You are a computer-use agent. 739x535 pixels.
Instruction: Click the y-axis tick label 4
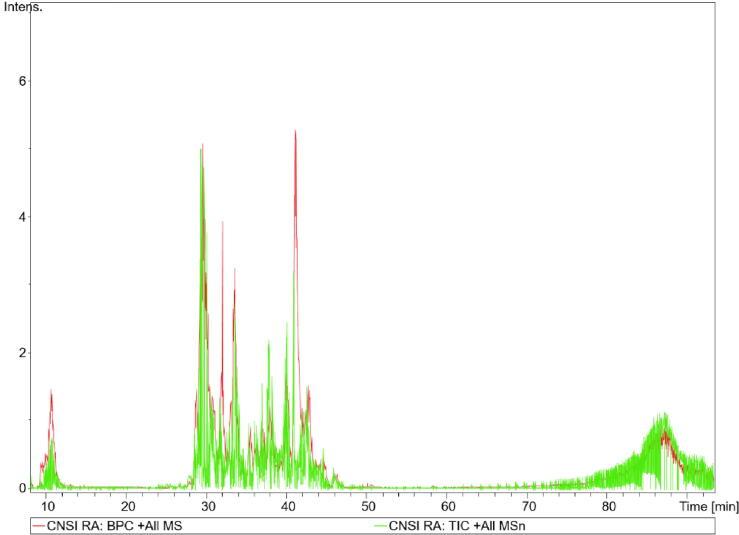coord(20,217)
